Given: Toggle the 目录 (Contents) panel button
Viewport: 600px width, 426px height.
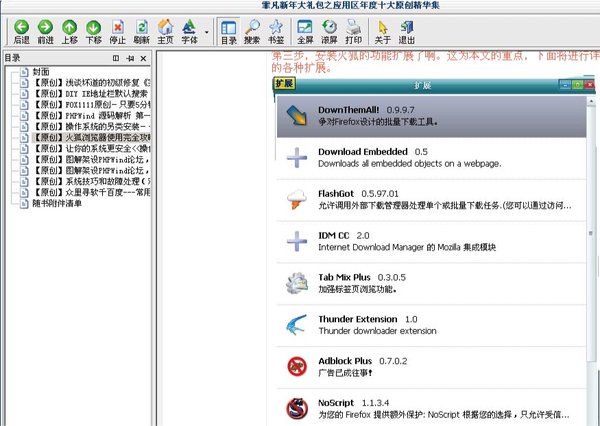Looking at the screenshot, I should (228, 30).
